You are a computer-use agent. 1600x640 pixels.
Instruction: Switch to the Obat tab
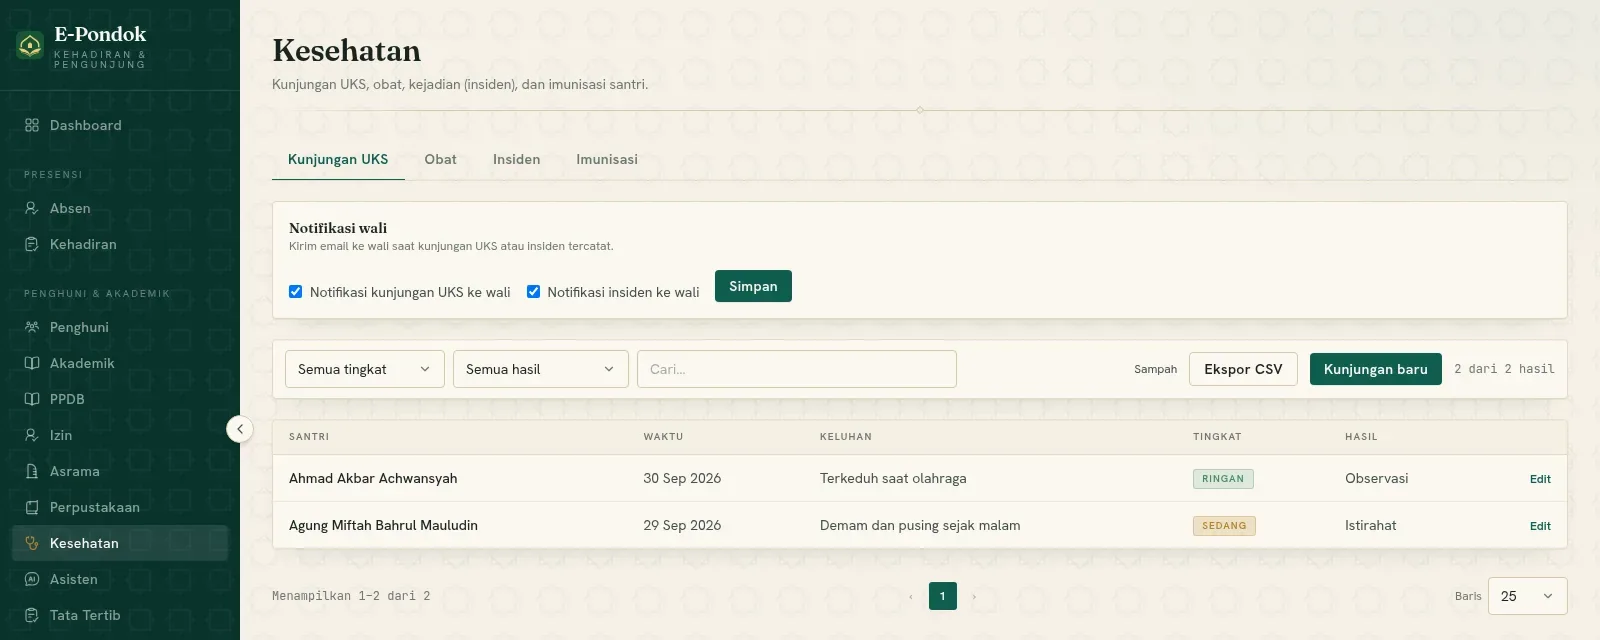pyautogui.click(x=440, y=160)
